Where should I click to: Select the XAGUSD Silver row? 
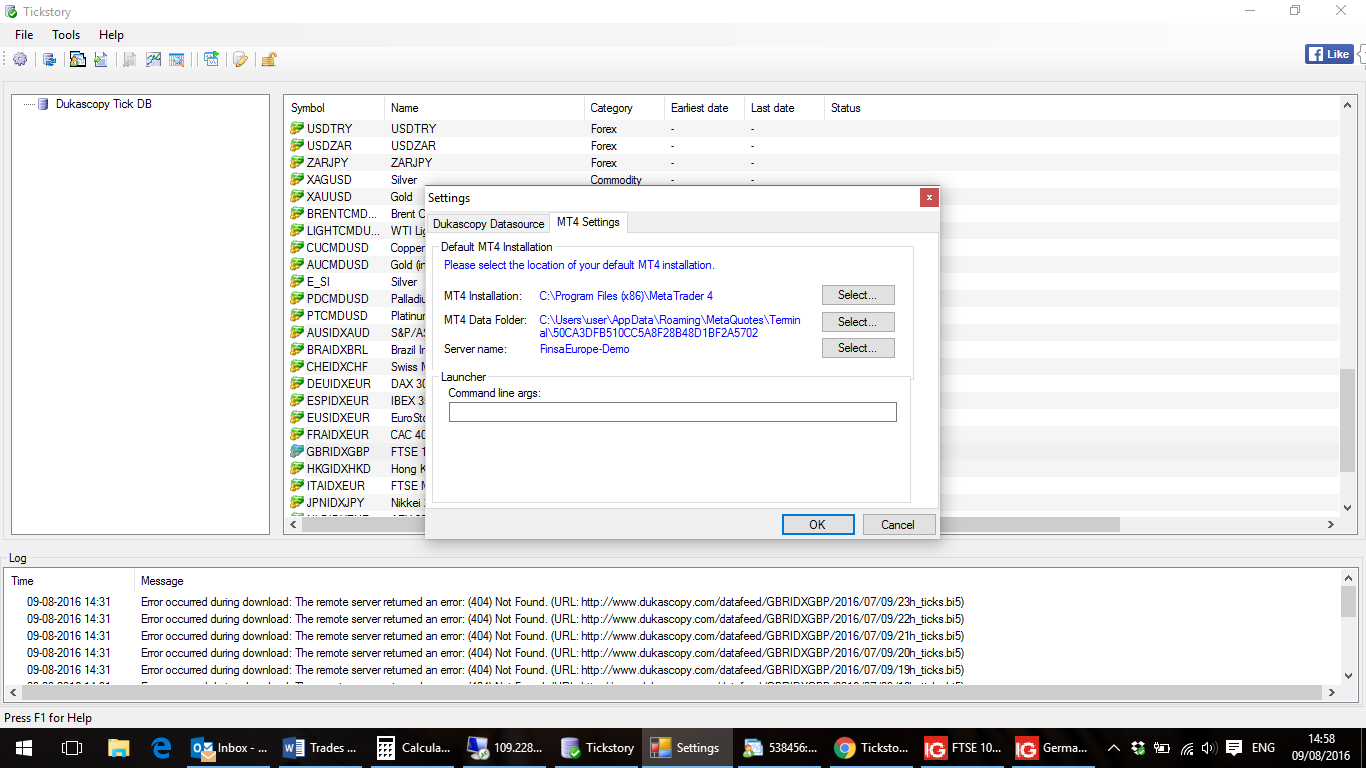coord(812,180)
